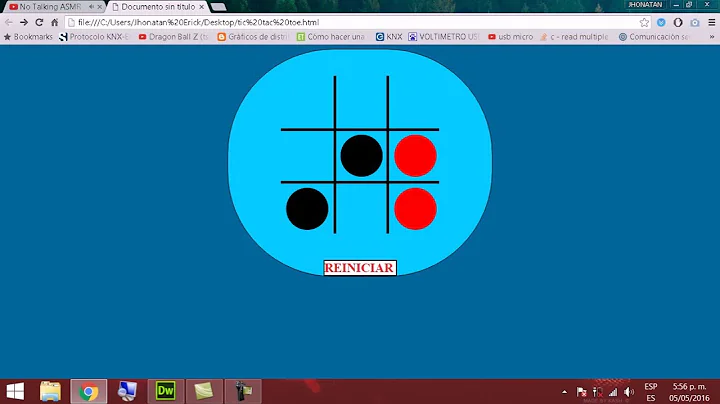The image size is (720, 404).
Task: Click the camera extension icon
Action: tap(695, 22)
